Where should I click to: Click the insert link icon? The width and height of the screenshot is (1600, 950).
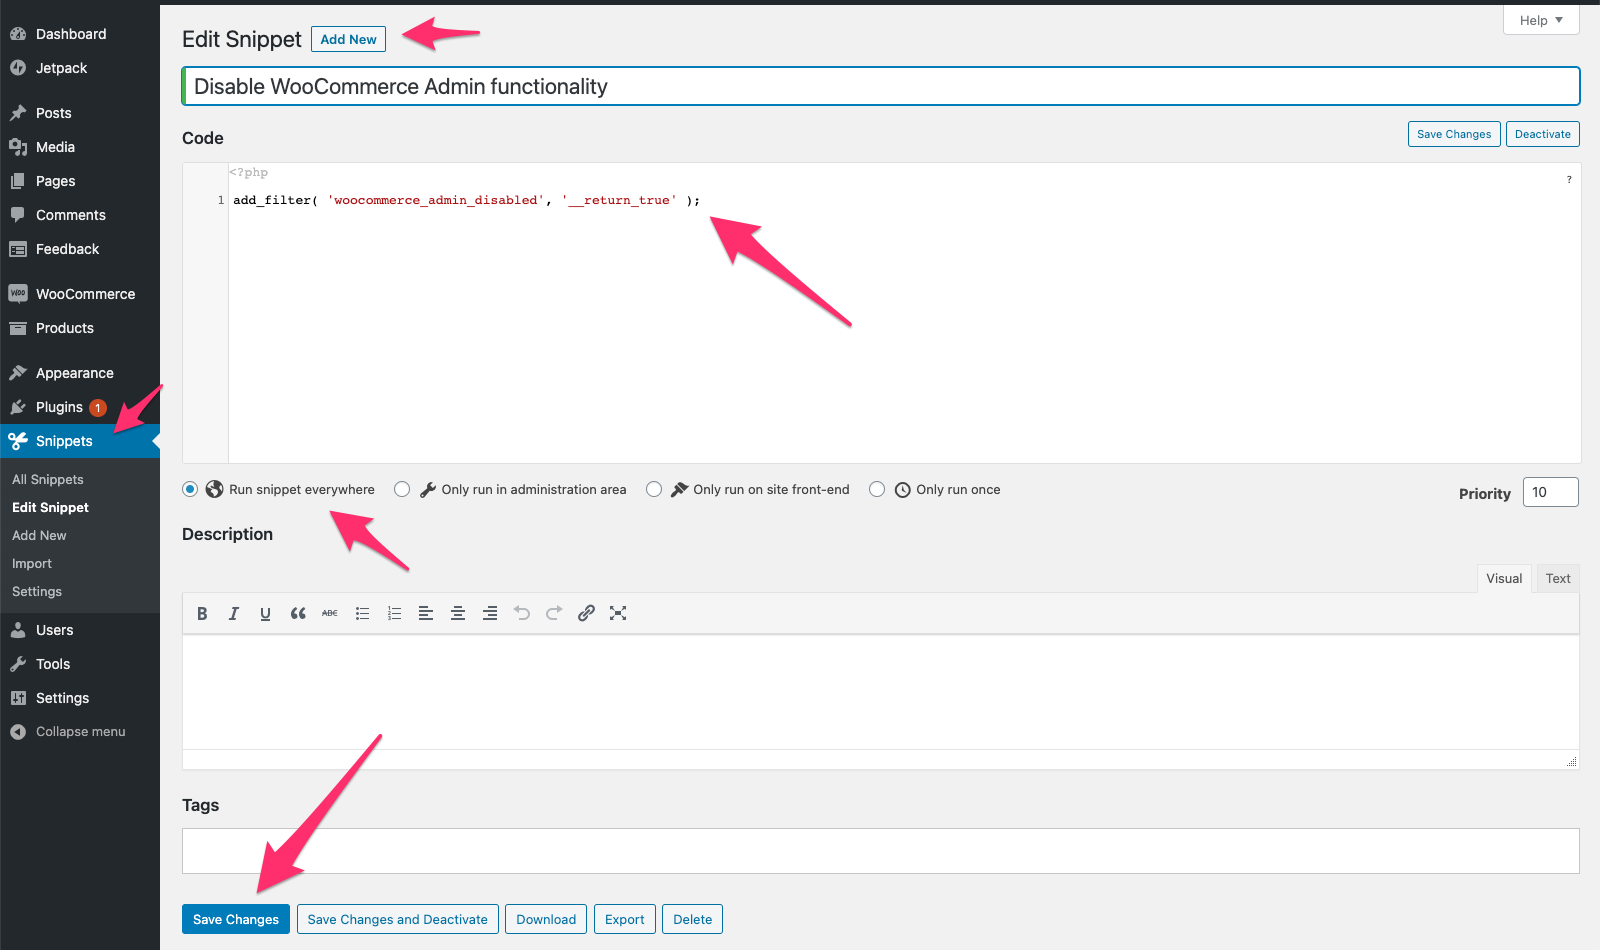[x=586, y=613]
